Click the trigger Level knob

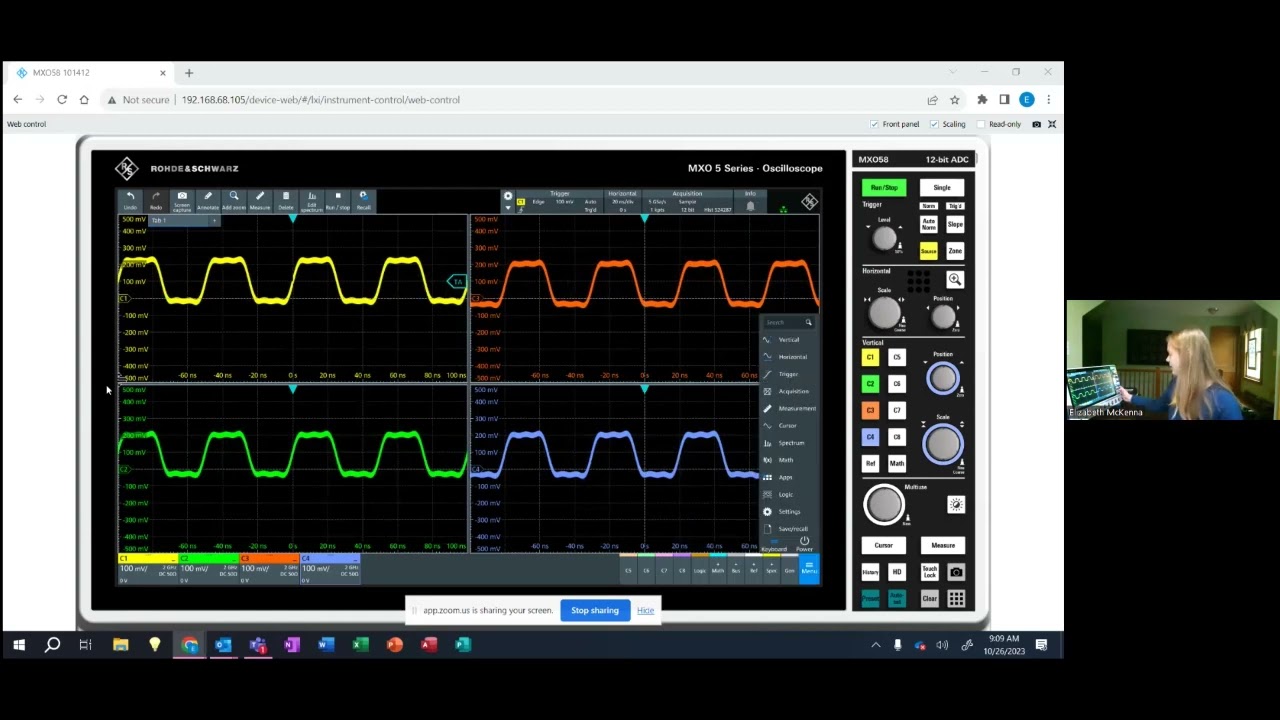(x=884, y=238)
